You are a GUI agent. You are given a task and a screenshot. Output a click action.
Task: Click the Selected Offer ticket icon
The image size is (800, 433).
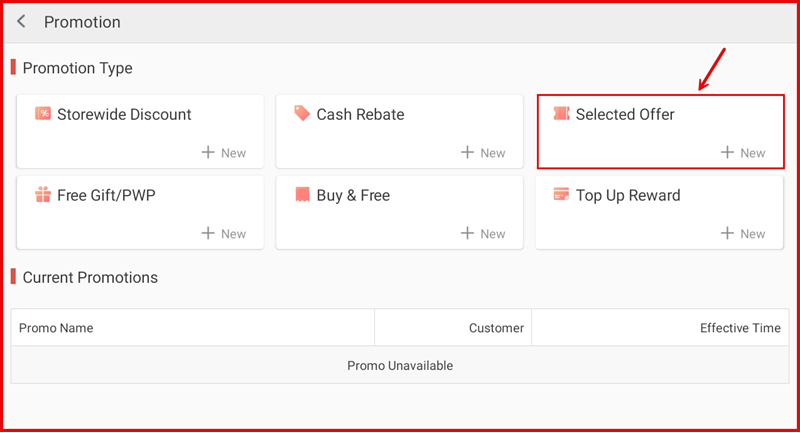[561, 114]
